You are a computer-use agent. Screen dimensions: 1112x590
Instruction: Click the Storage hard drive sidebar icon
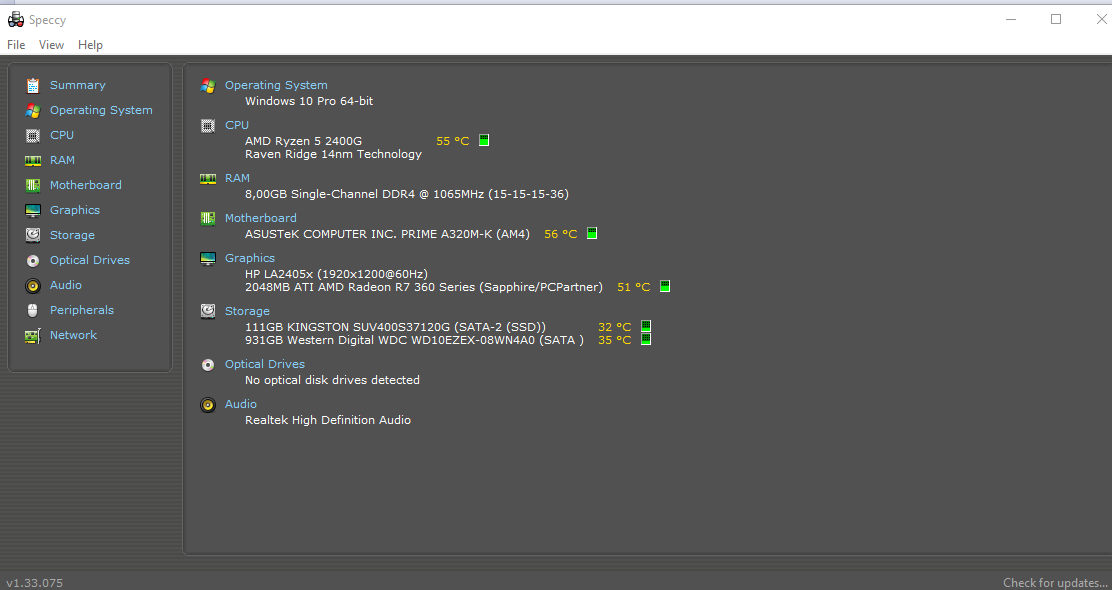(x=33, y=235)
